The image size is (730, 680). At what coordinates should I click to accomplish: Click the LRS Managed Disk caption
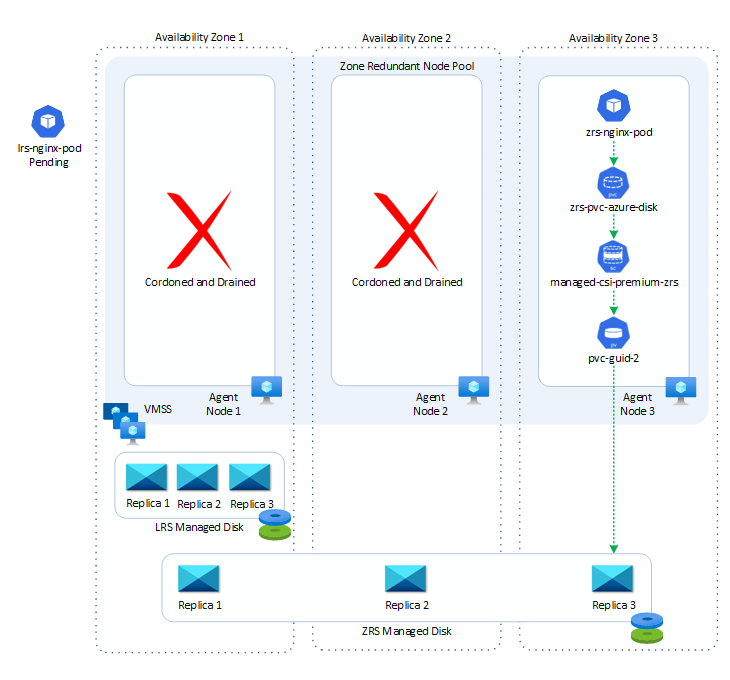point(199,527)
